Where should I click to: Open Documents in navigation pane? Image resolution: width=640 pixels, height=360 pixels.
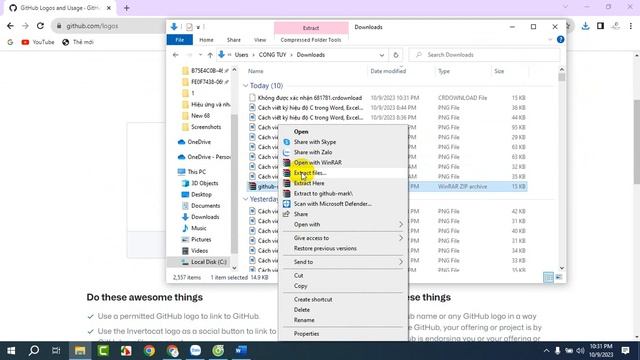pyautogui.click(x=205, y=206)
